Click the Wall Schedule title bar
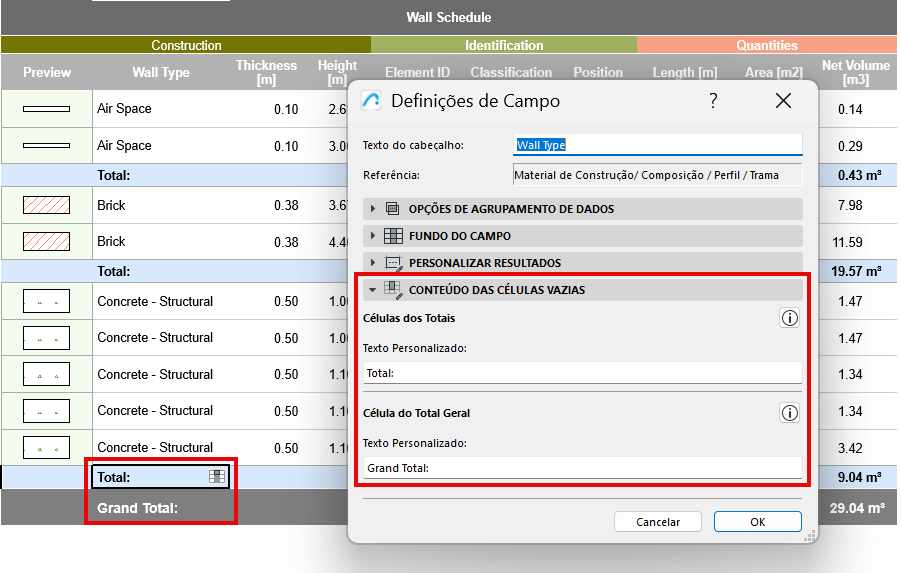This screenshot has height=573, width=901. (449, 17)
